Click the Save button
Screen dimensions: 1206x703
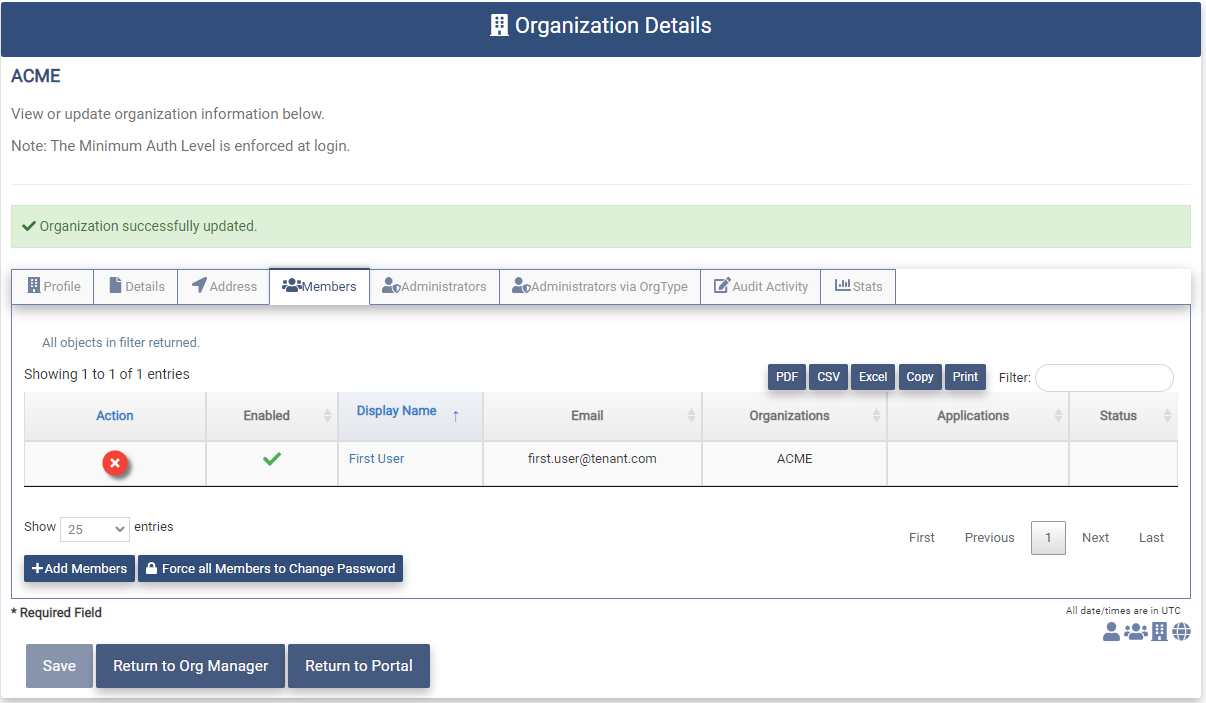tap(59, 666)
